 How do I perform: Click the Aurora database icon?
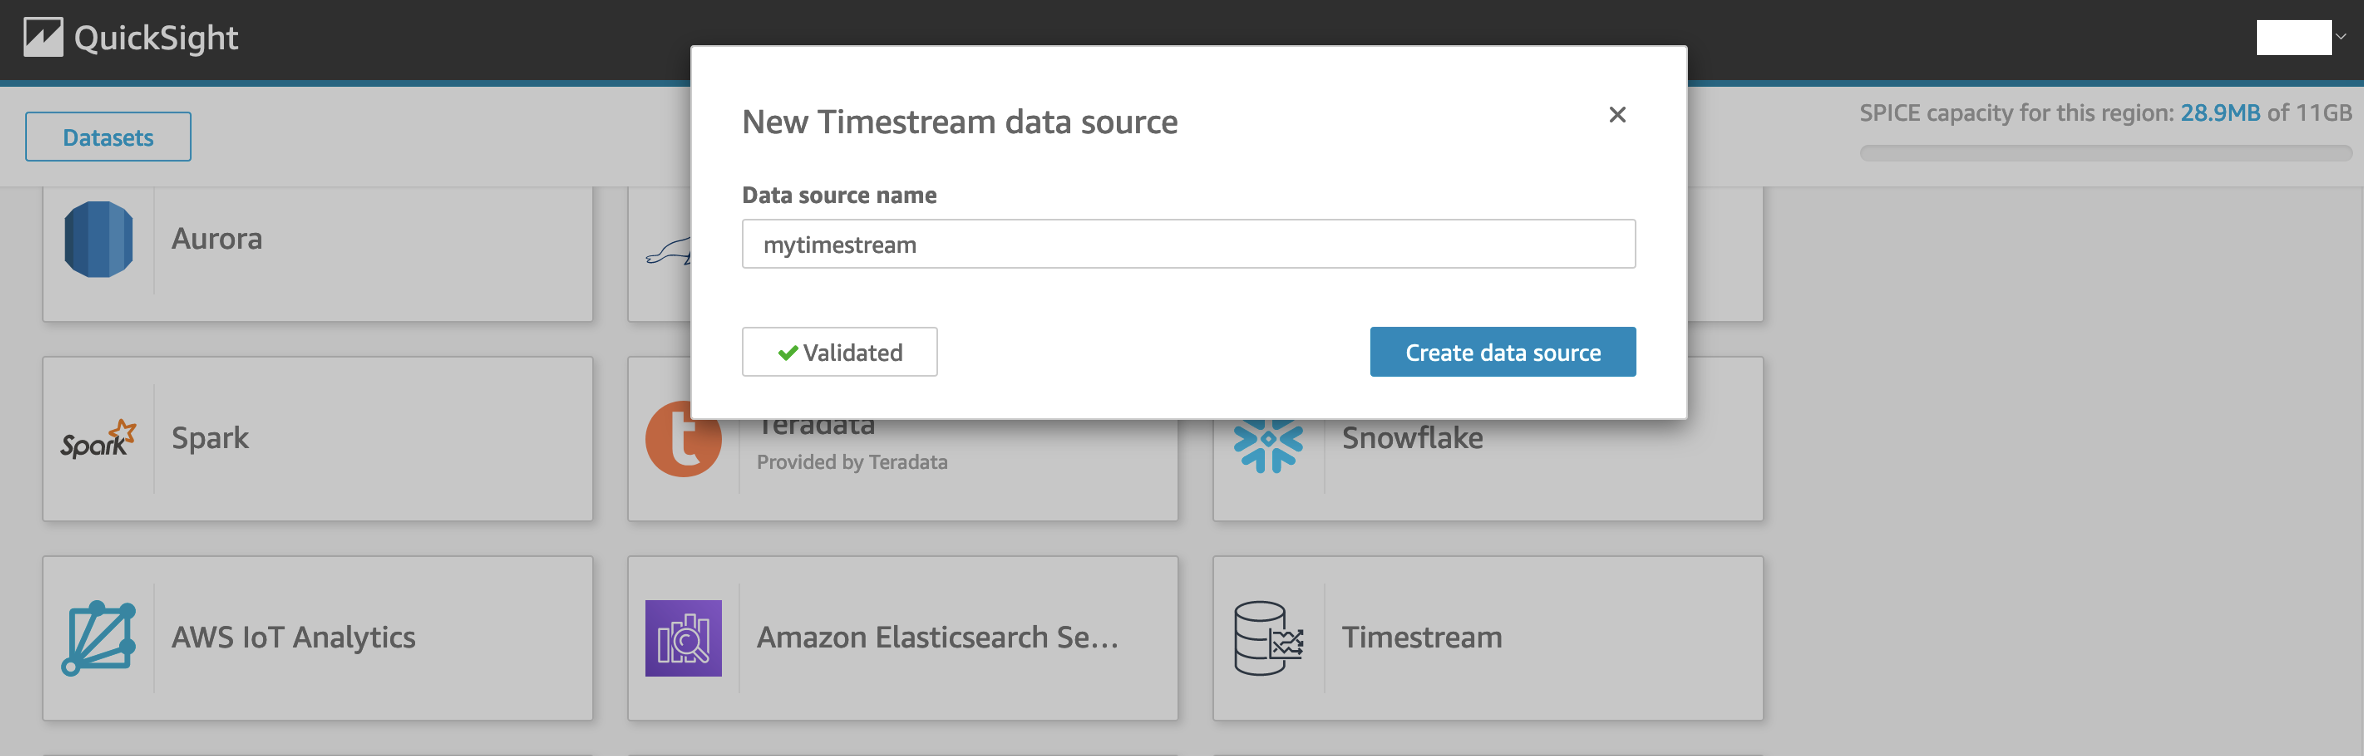coord(98,239)
